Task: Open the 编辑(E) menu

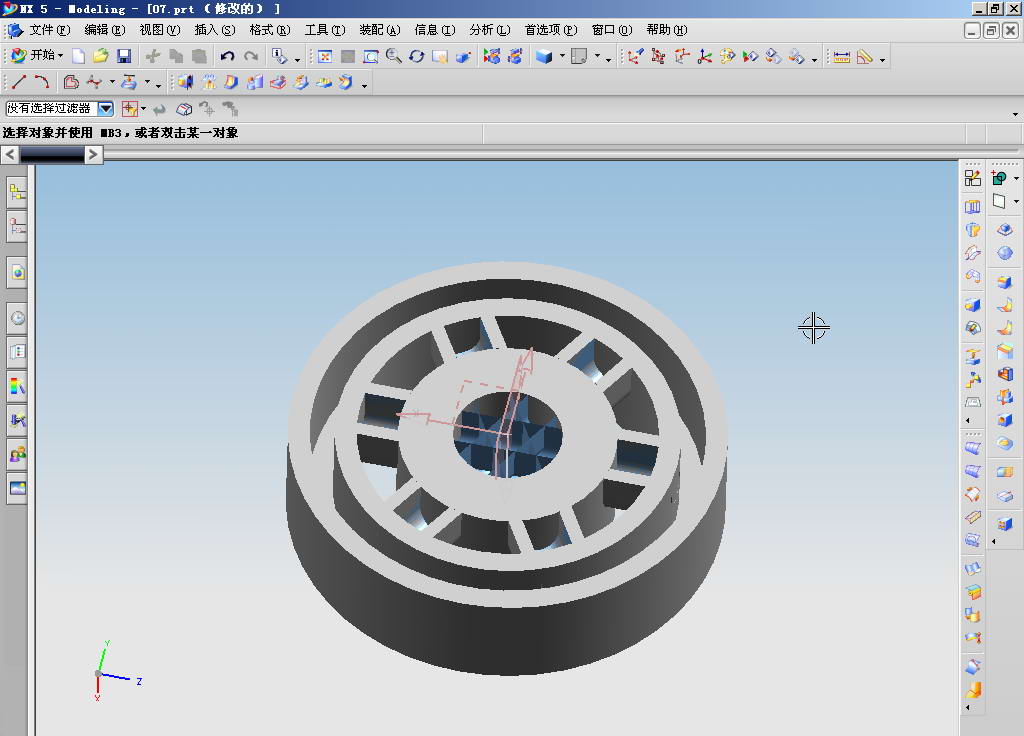Action: coord(104,30)
